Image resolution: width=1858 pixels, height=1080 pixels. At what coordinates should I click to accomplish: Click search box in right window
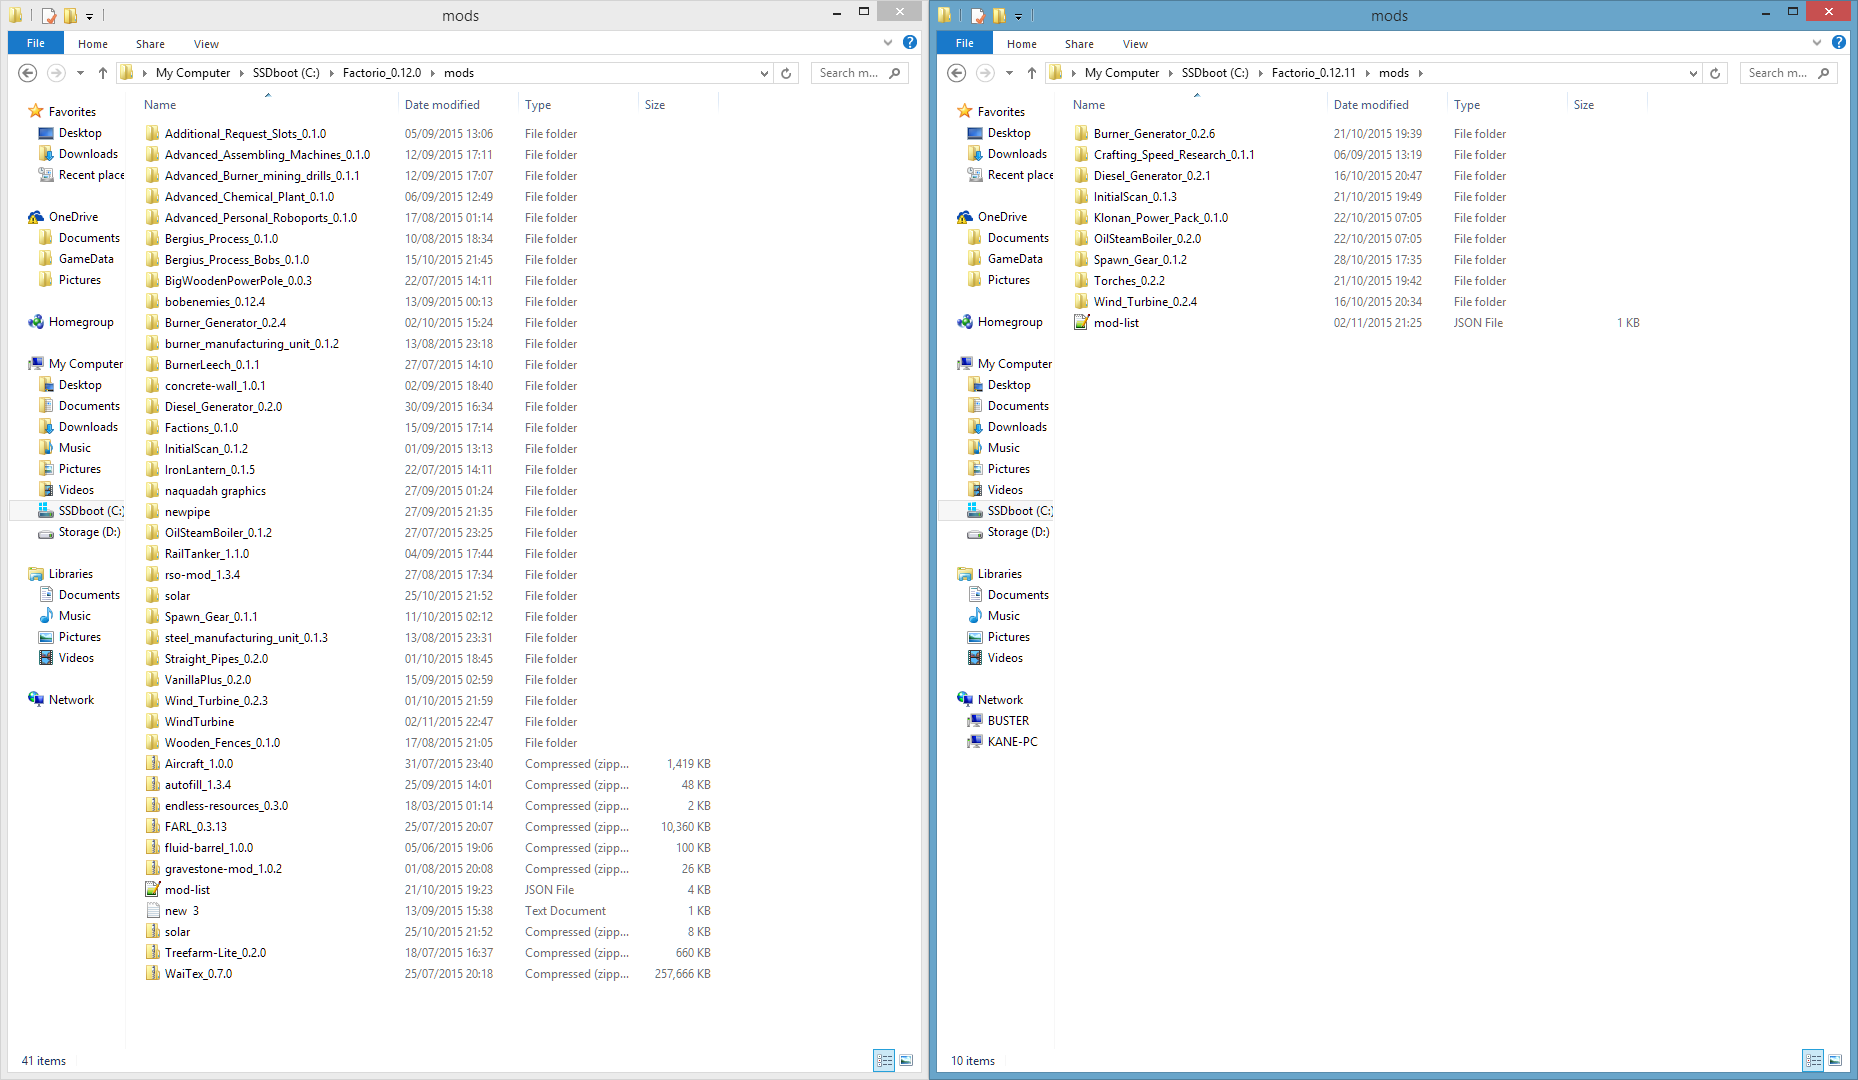click(x=1789, y=73)
